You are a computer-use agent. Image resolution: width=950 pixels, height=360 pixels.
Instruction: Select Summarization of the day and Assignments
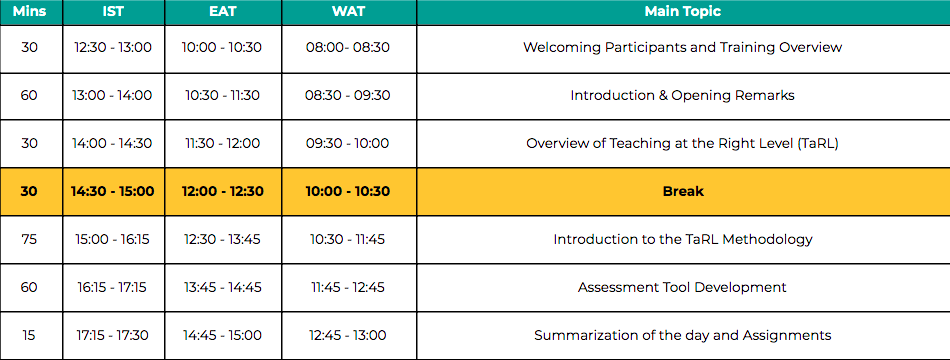click(x=683, y=336)
